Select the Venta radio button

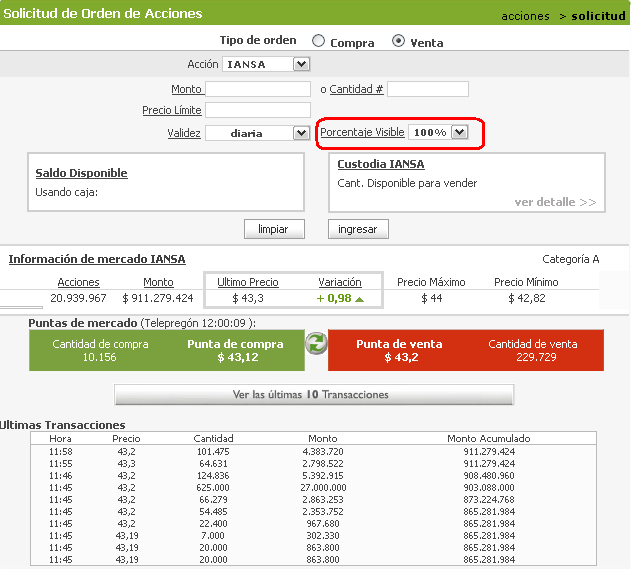coord(399,41)
